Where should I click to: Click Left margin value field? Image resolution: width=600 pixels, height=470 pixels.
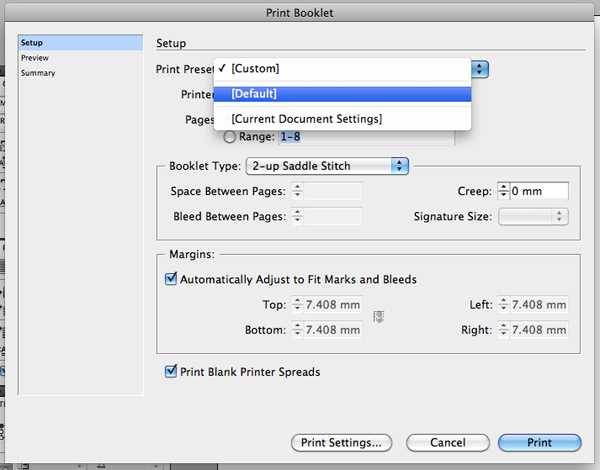tap(539, 305)
